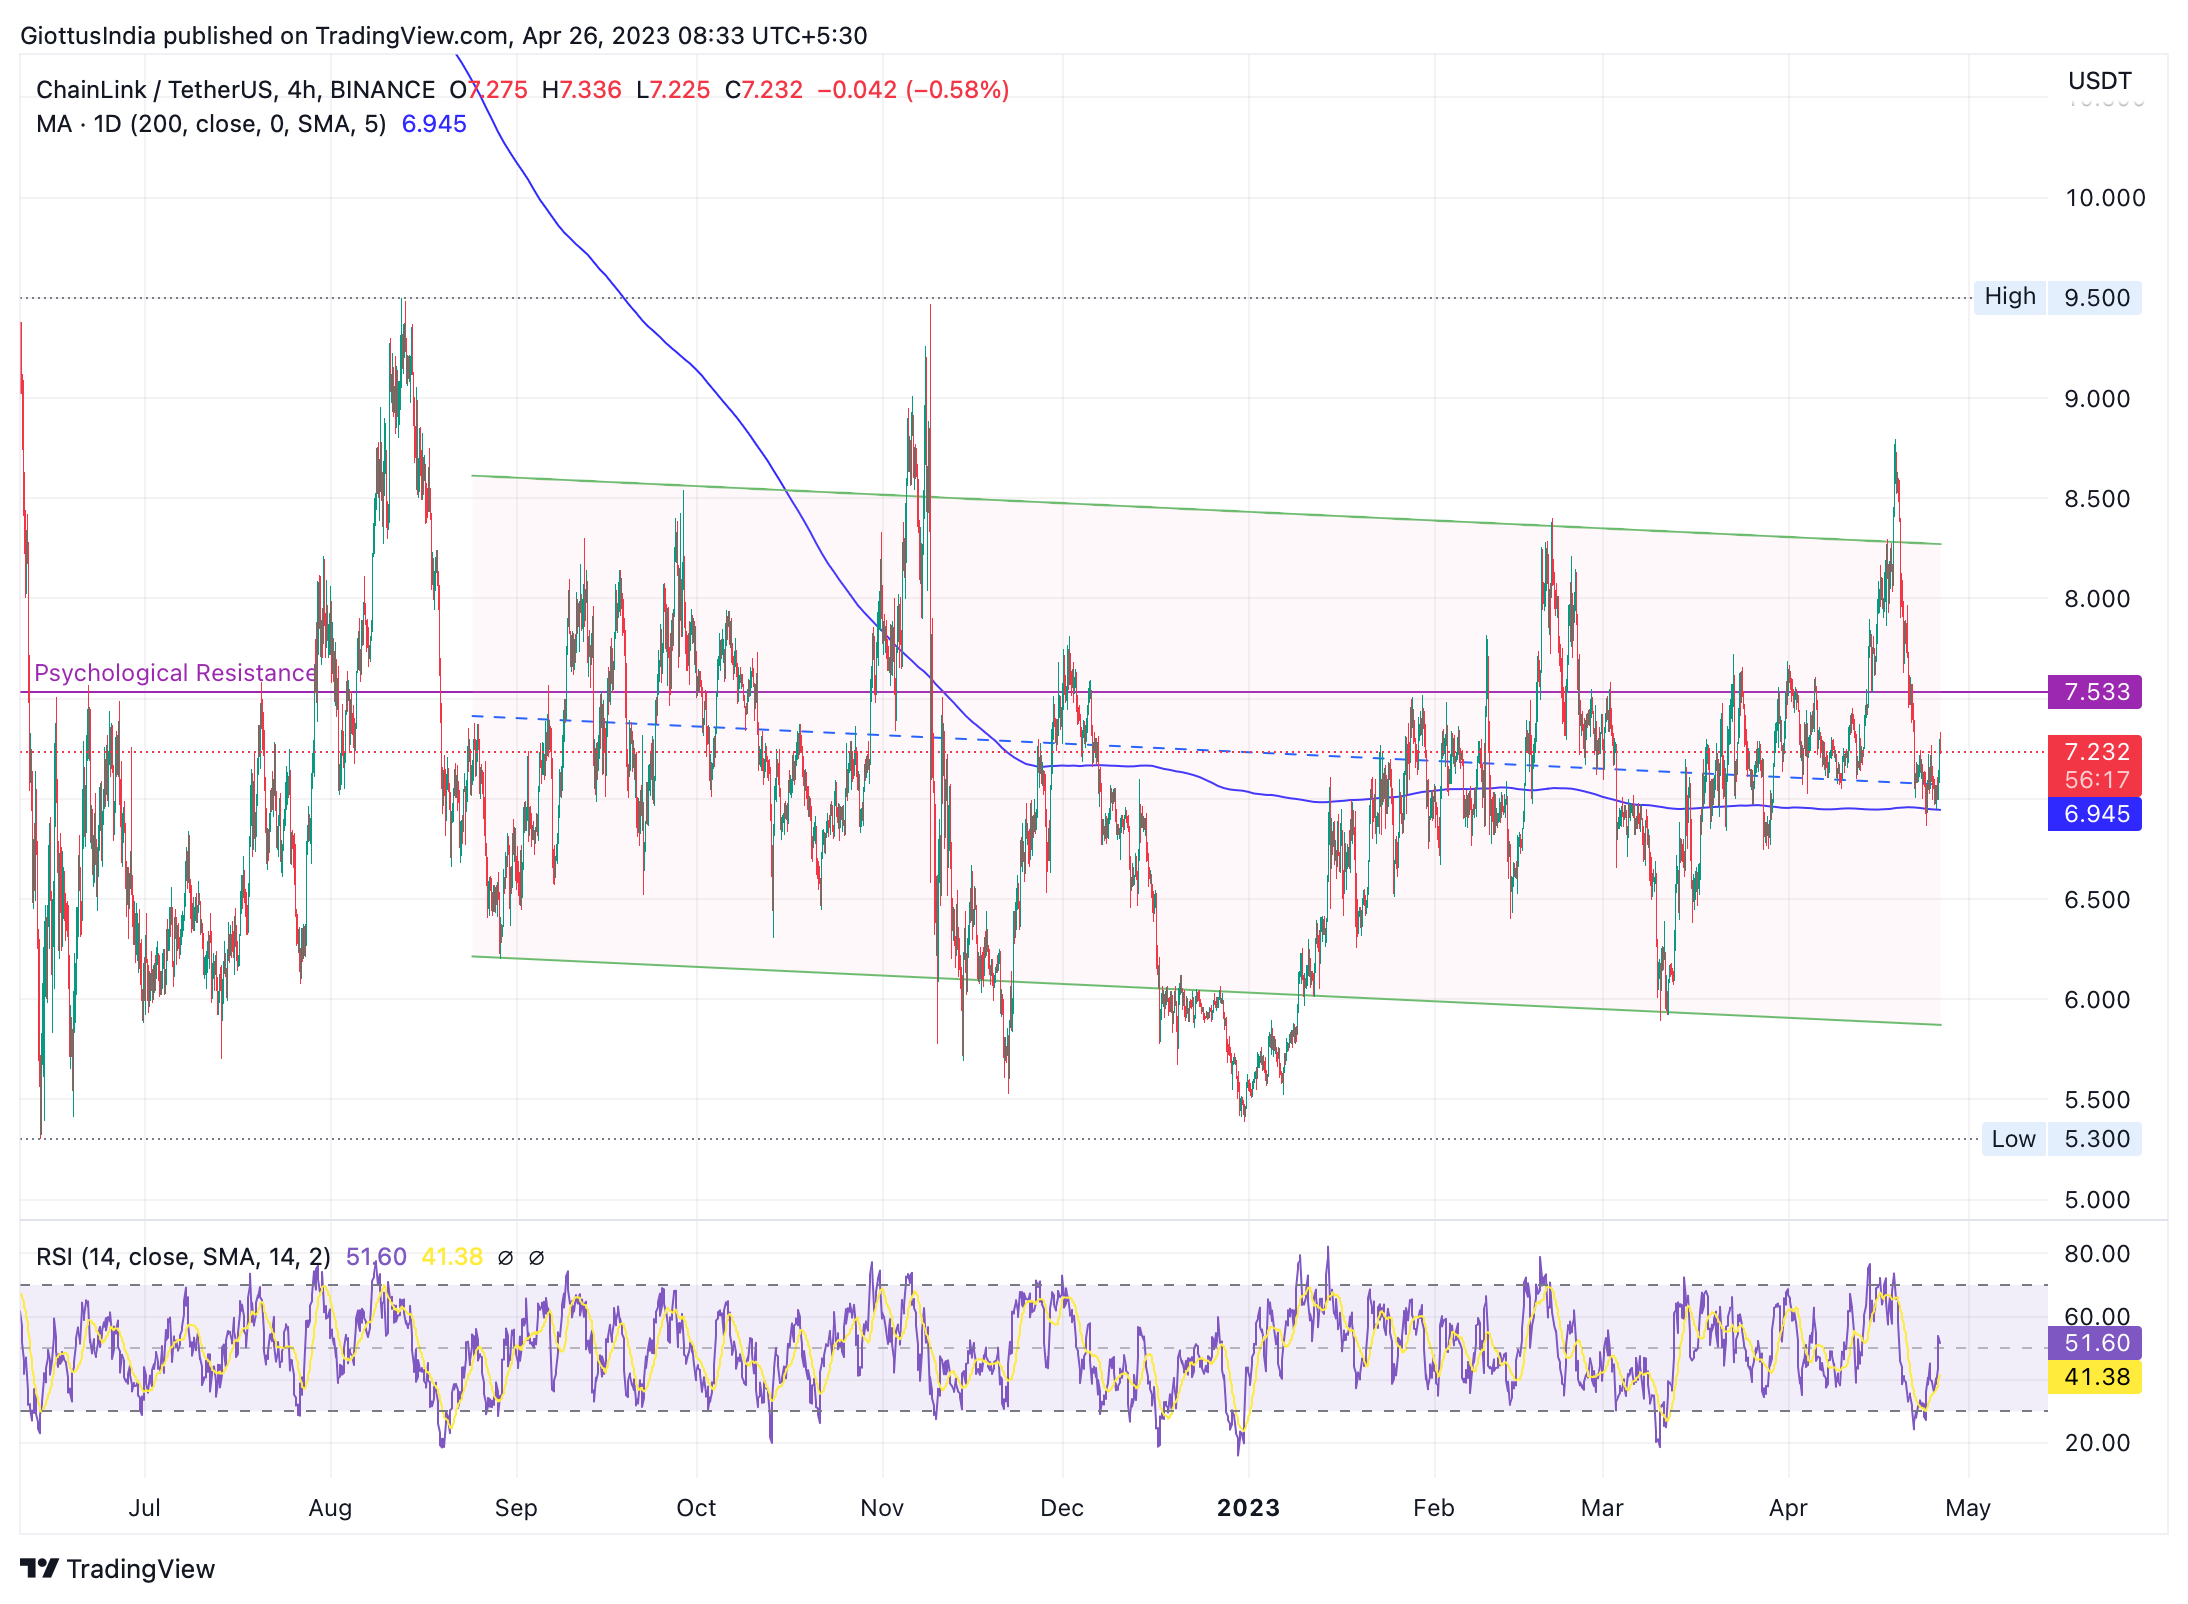Click the TradingView logo icon
Image resolution: width=2188 pixels, height=1604 pixels.
[40, 1567]
